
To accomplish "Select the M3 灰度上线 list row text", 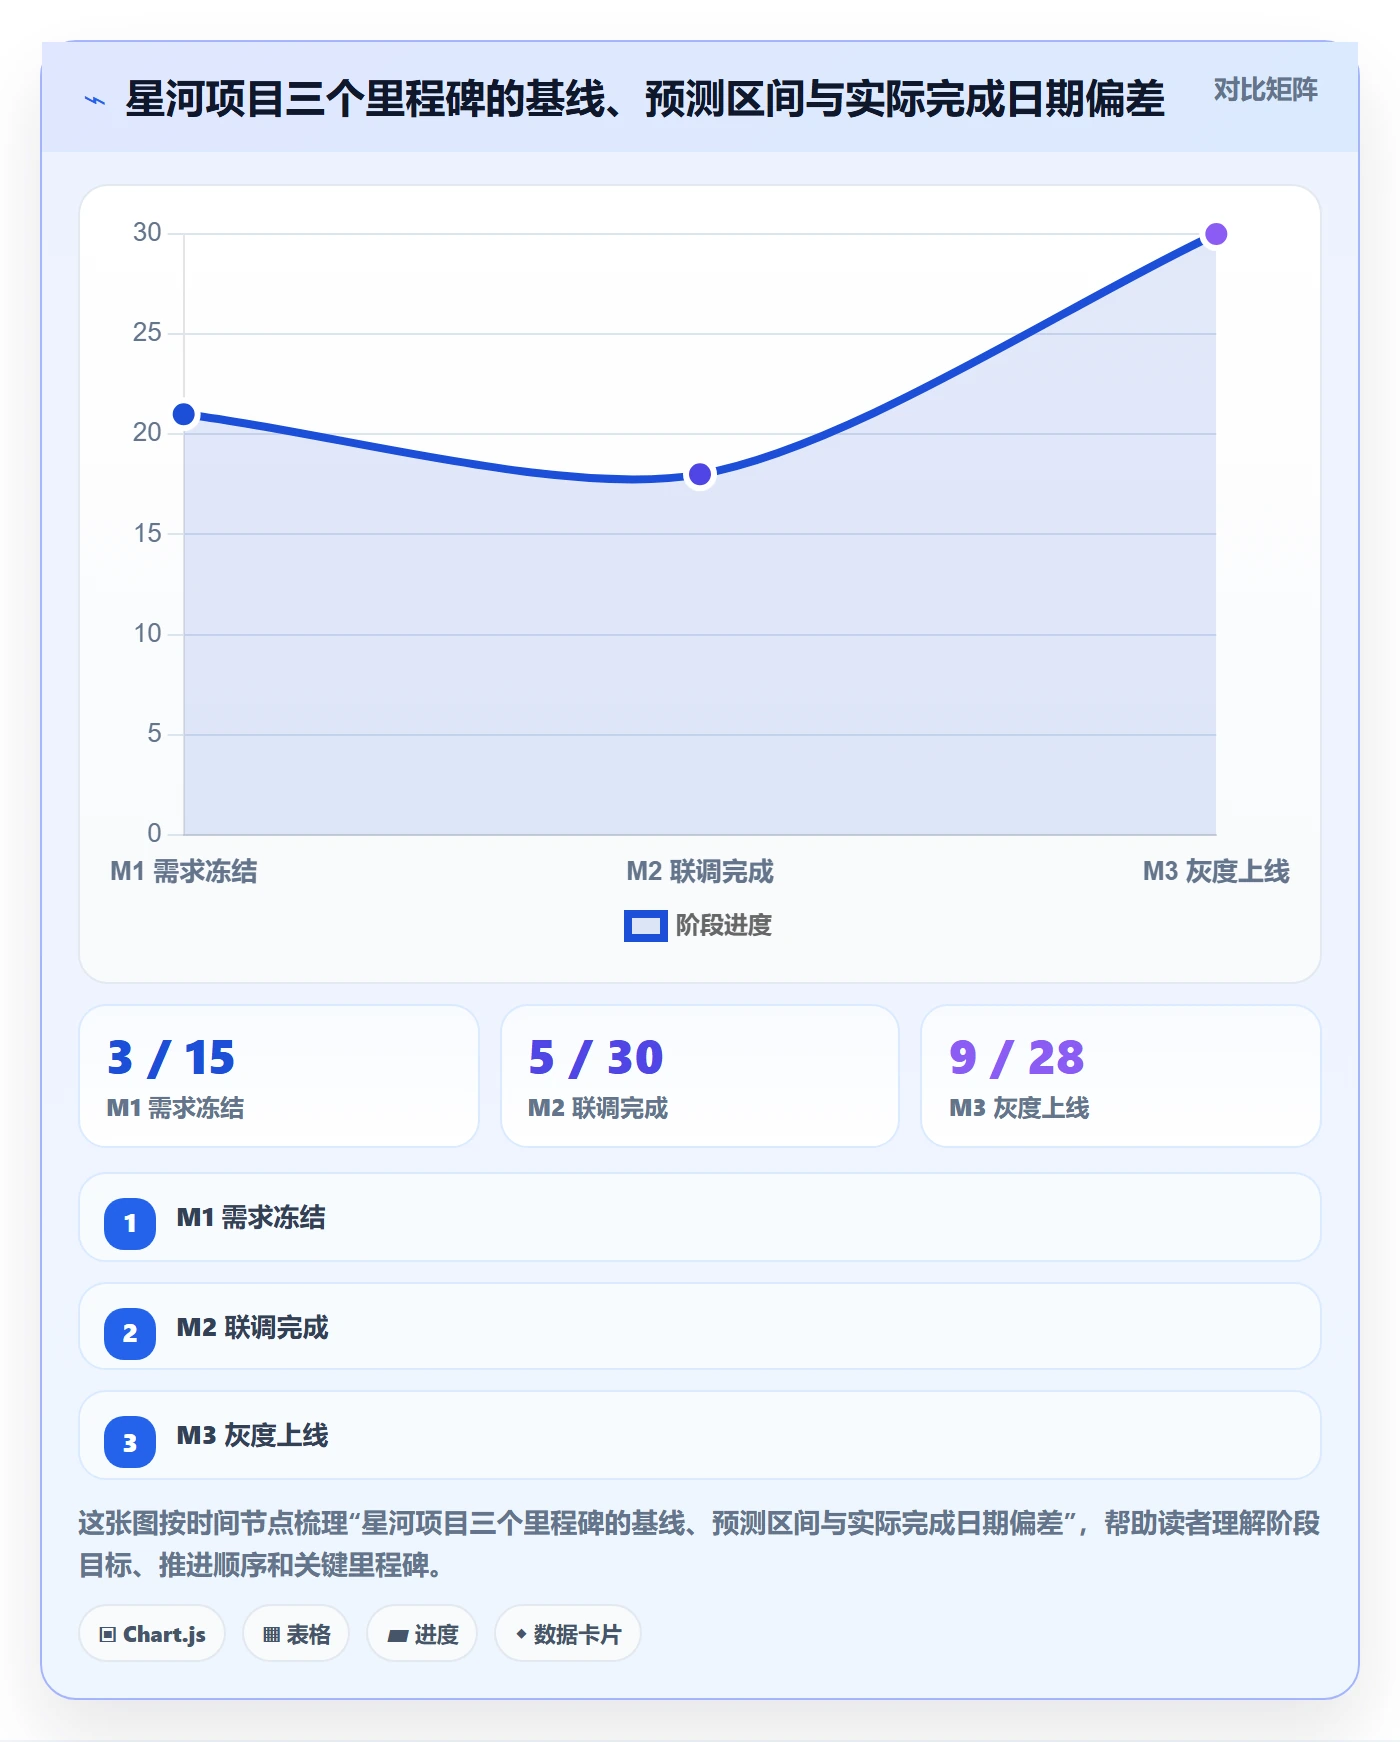I will tap(253, 1436).
